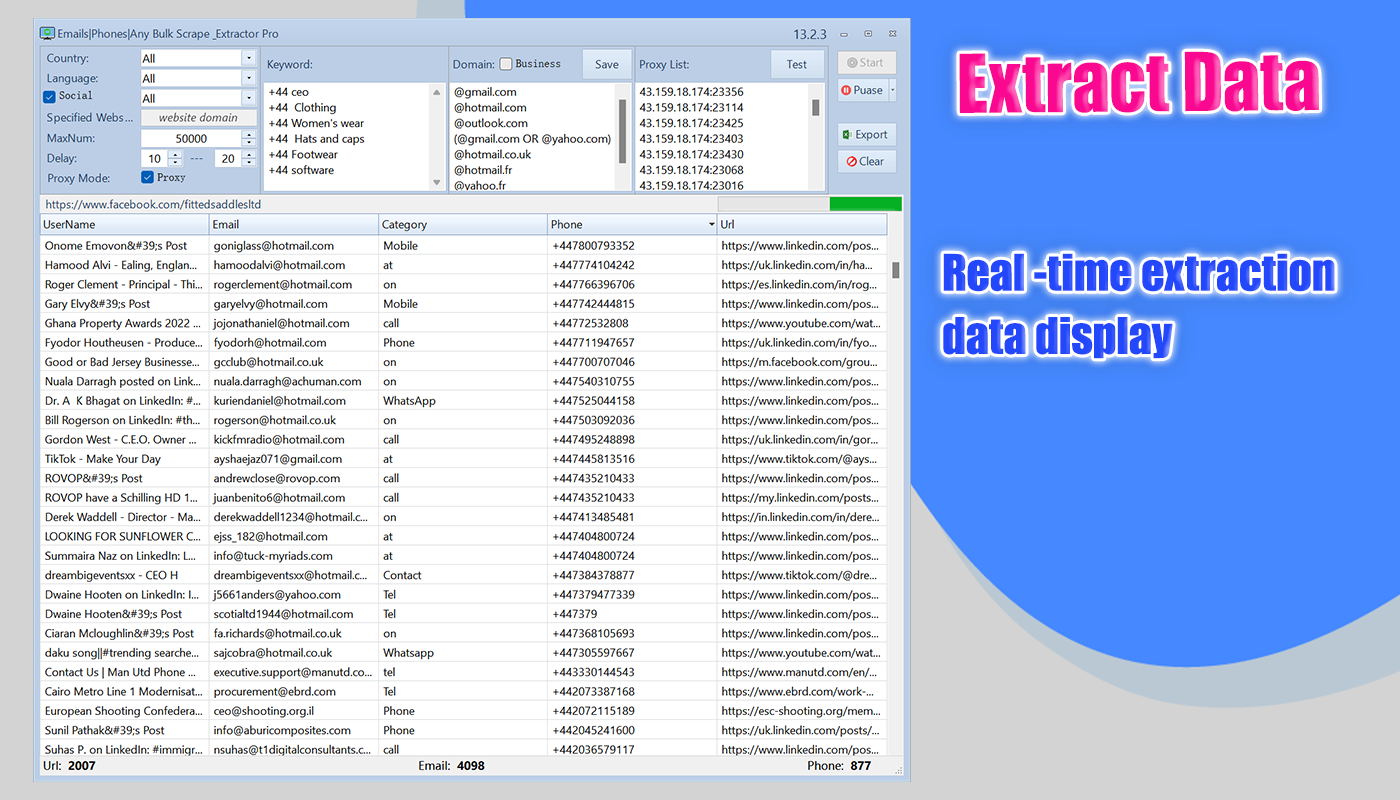This screenshot has height=800, width=1400.
Task: Open the Social platform dropdown
Action: (248, 98)
